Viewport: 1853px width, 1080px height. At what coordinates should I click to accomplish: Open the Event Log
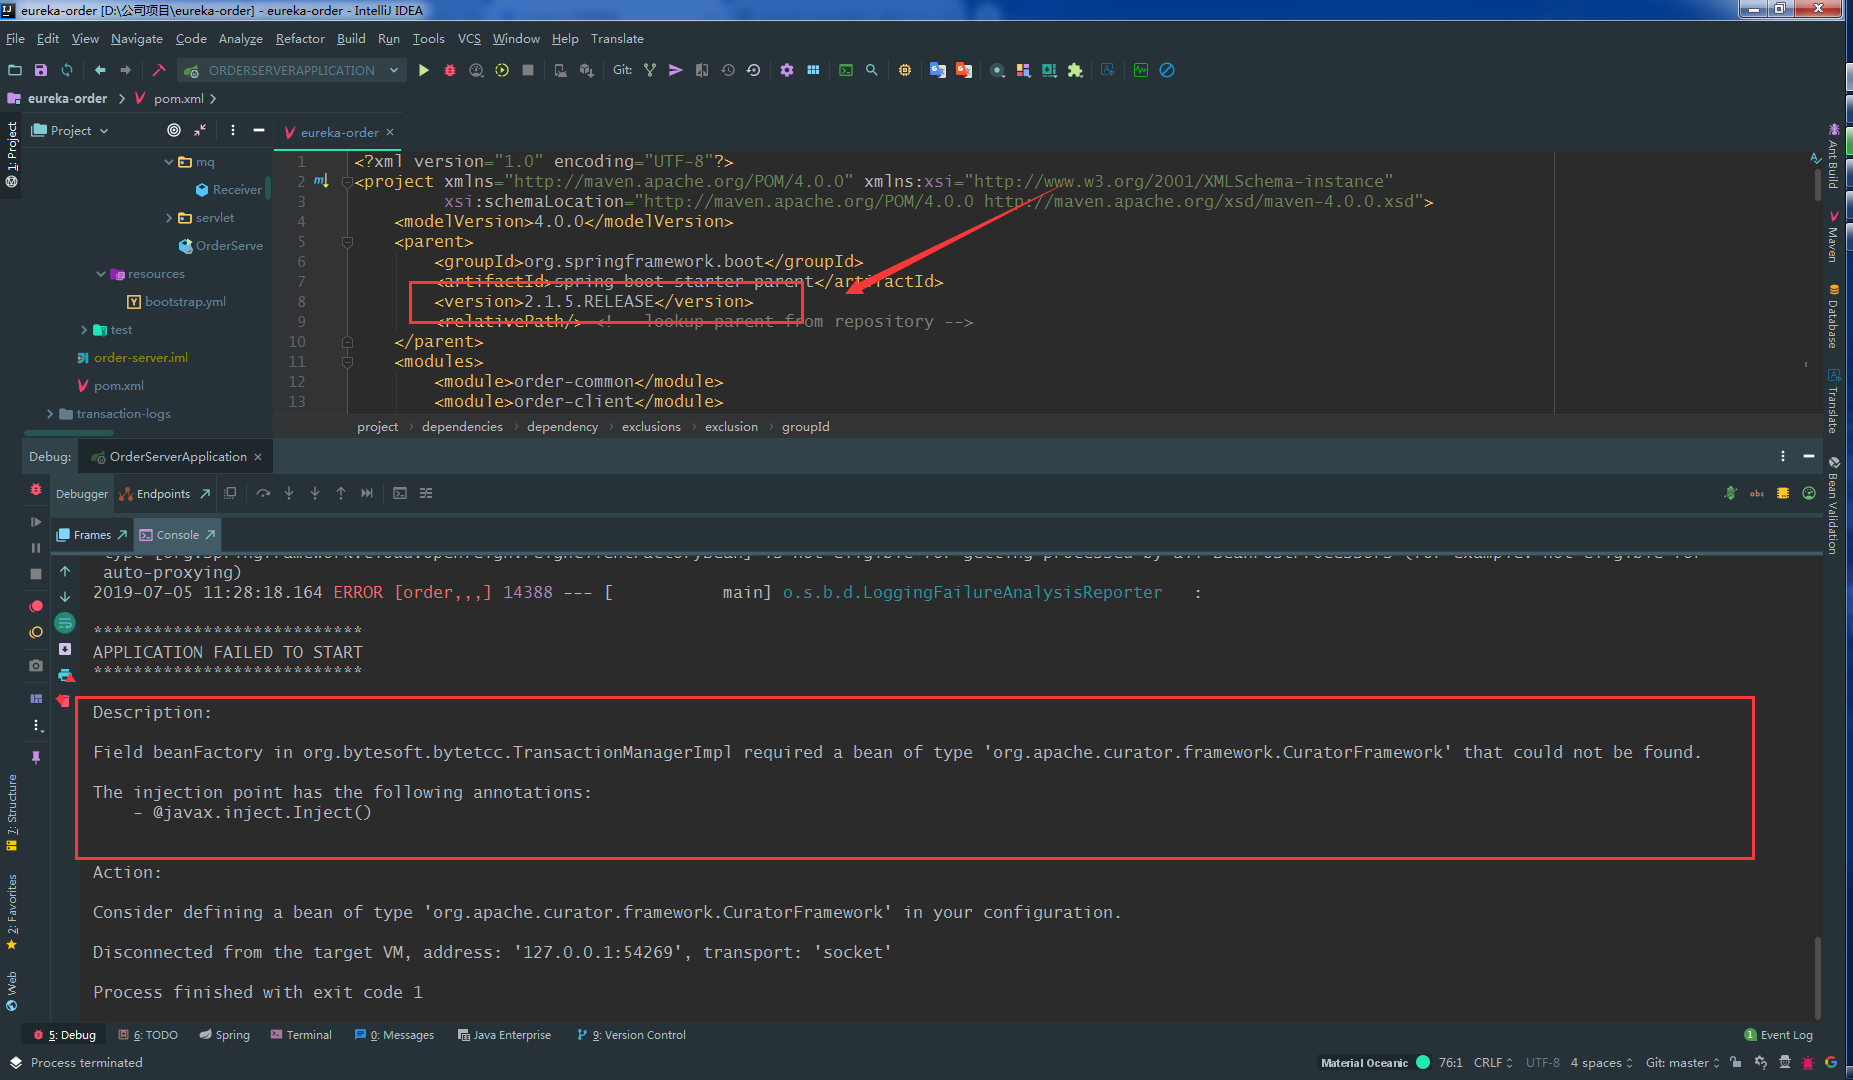[1778, 1035]
